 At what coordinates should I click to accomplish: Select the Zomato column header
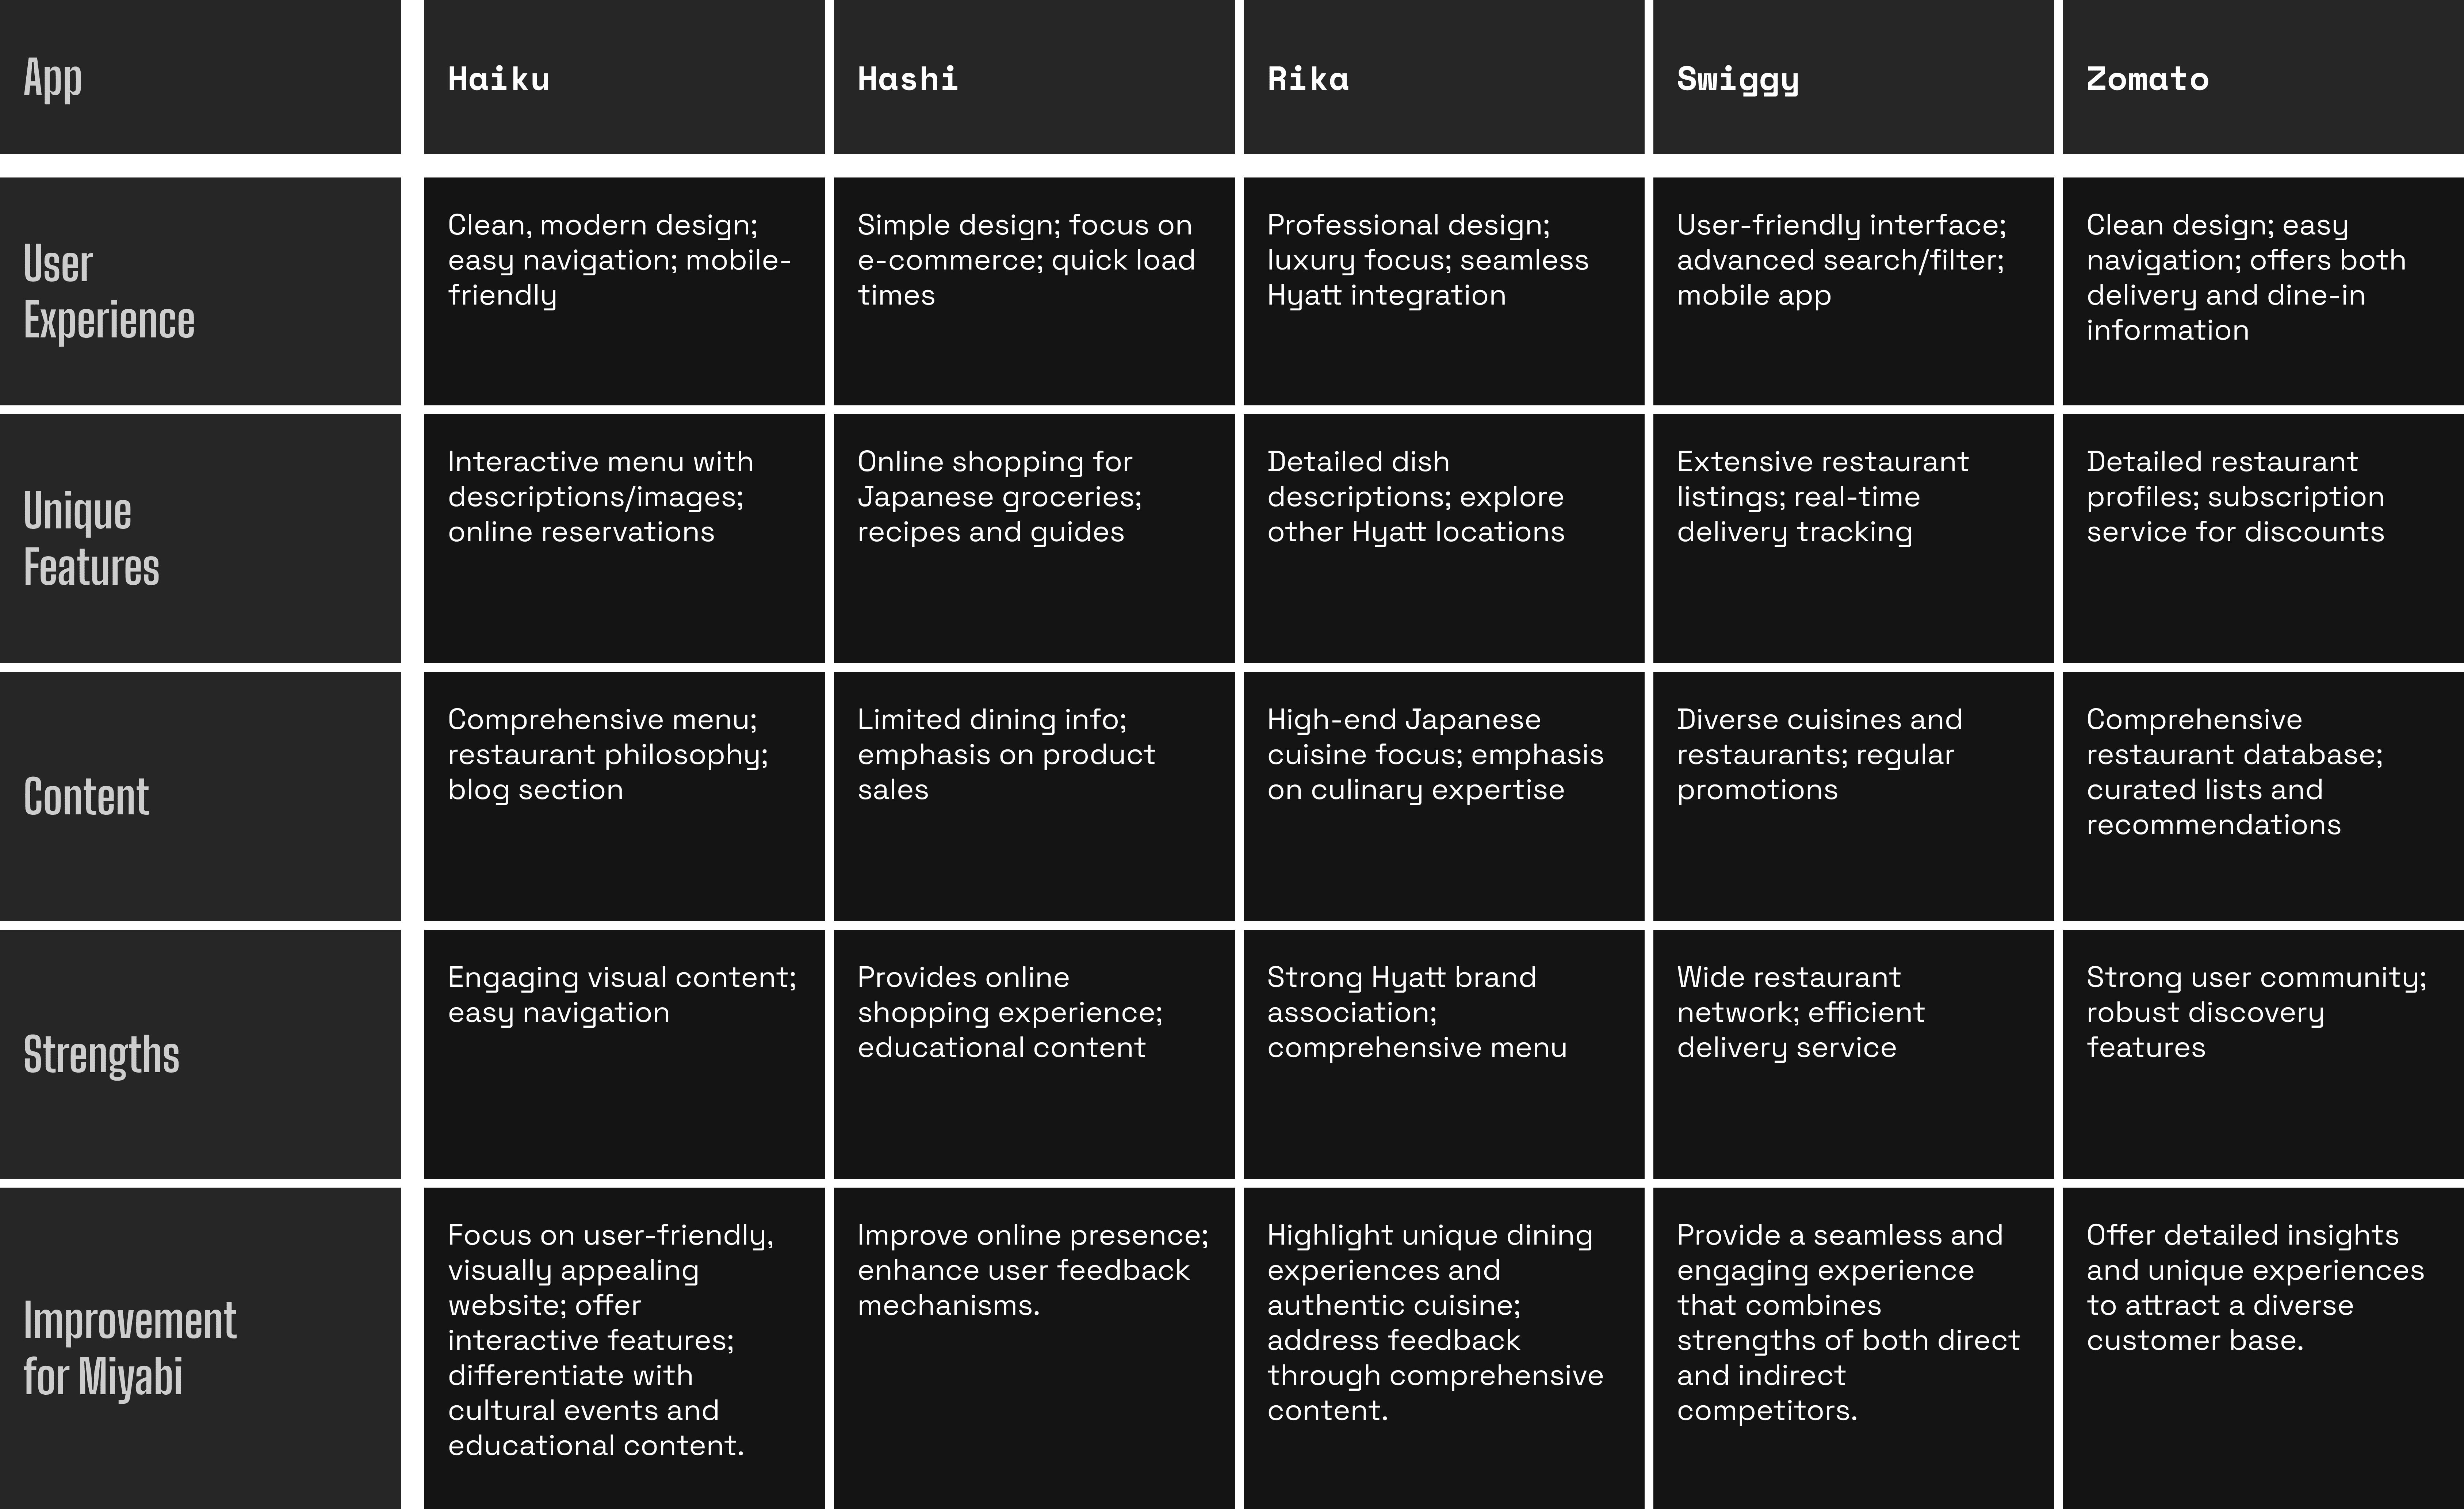point(2263,77)
